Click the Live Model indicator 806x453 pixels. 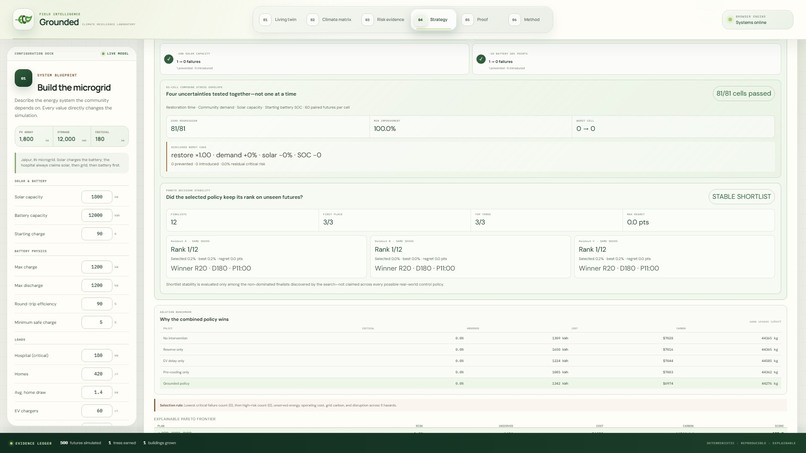[115, 53]
